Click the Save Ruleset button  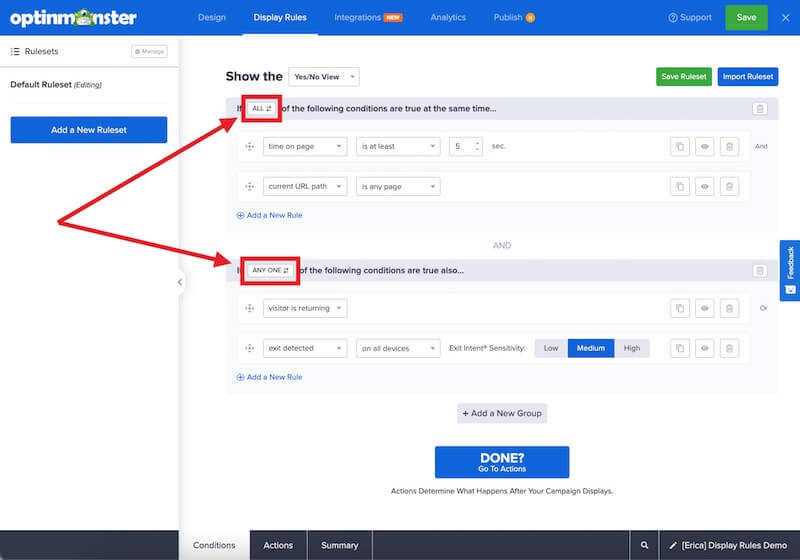684,77
